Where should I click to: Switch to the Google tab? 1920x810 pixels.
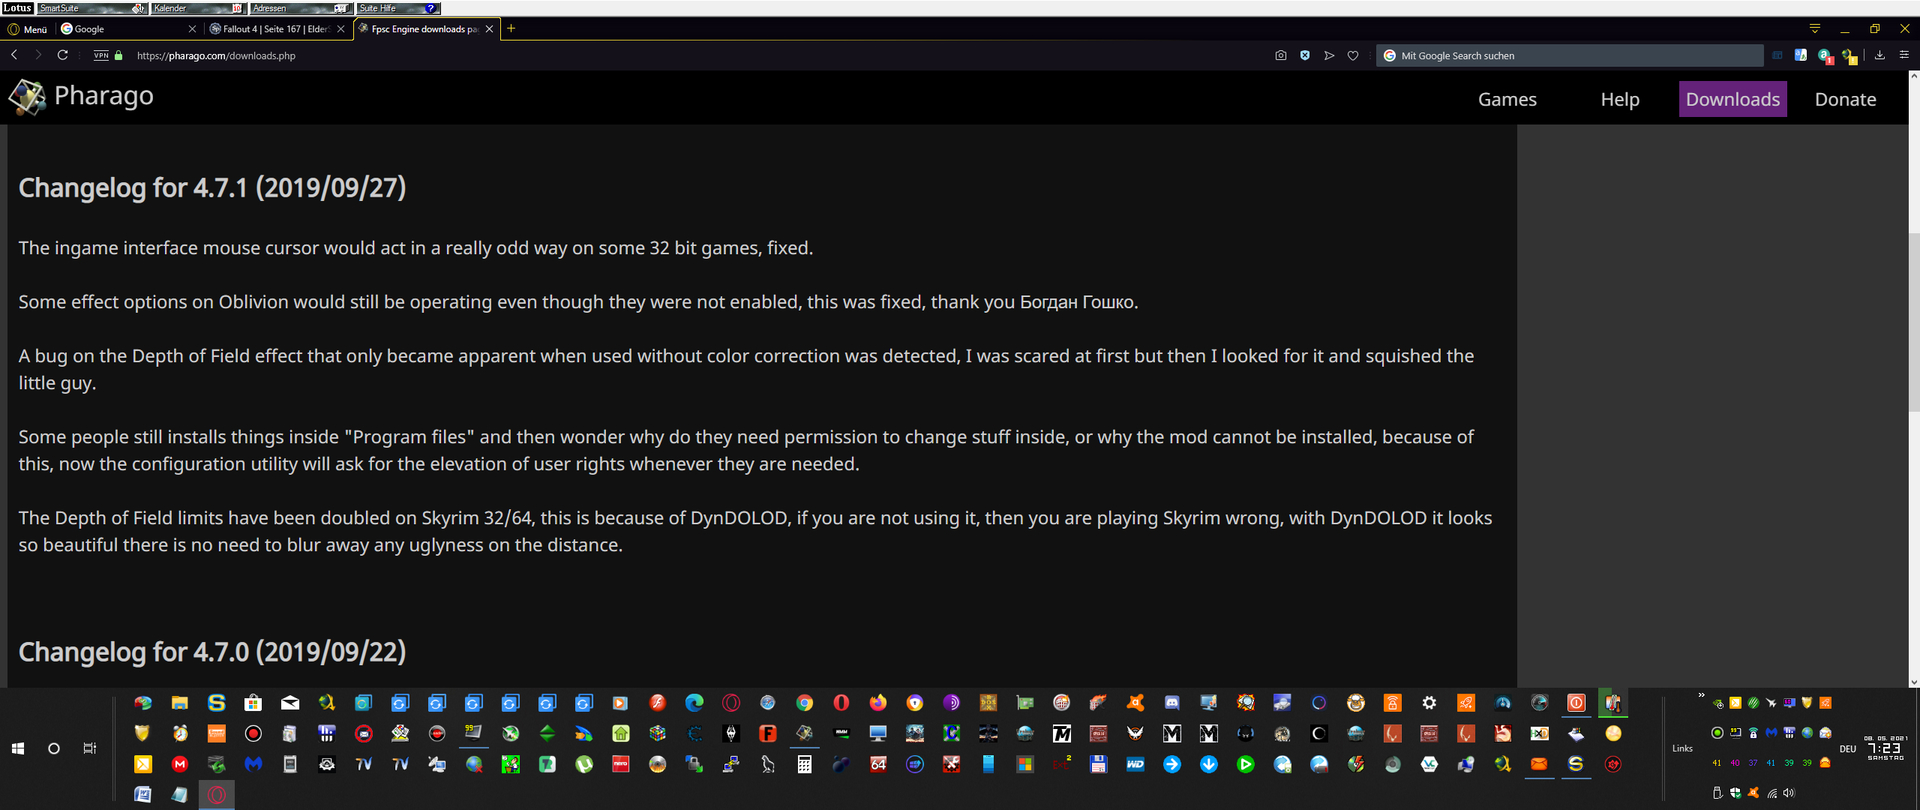coord(120,29)
